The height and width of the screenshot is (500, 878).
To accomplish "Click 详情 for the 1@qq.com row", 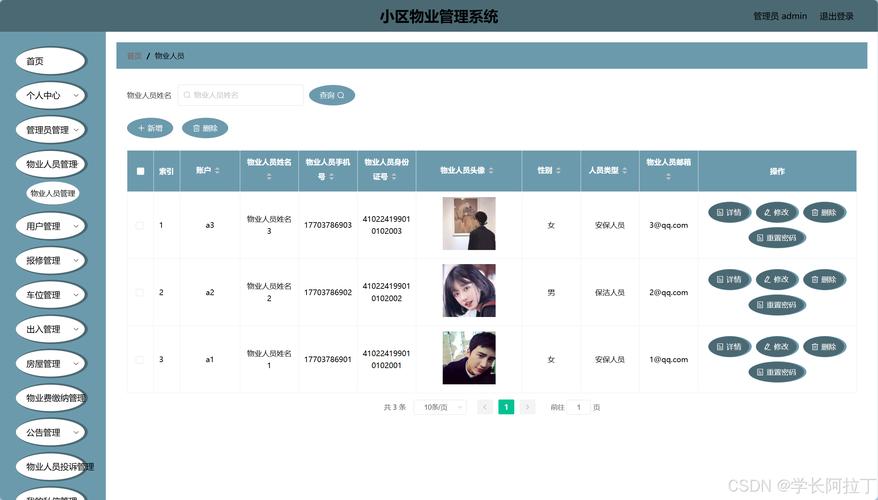I will [x=729, y=347].
